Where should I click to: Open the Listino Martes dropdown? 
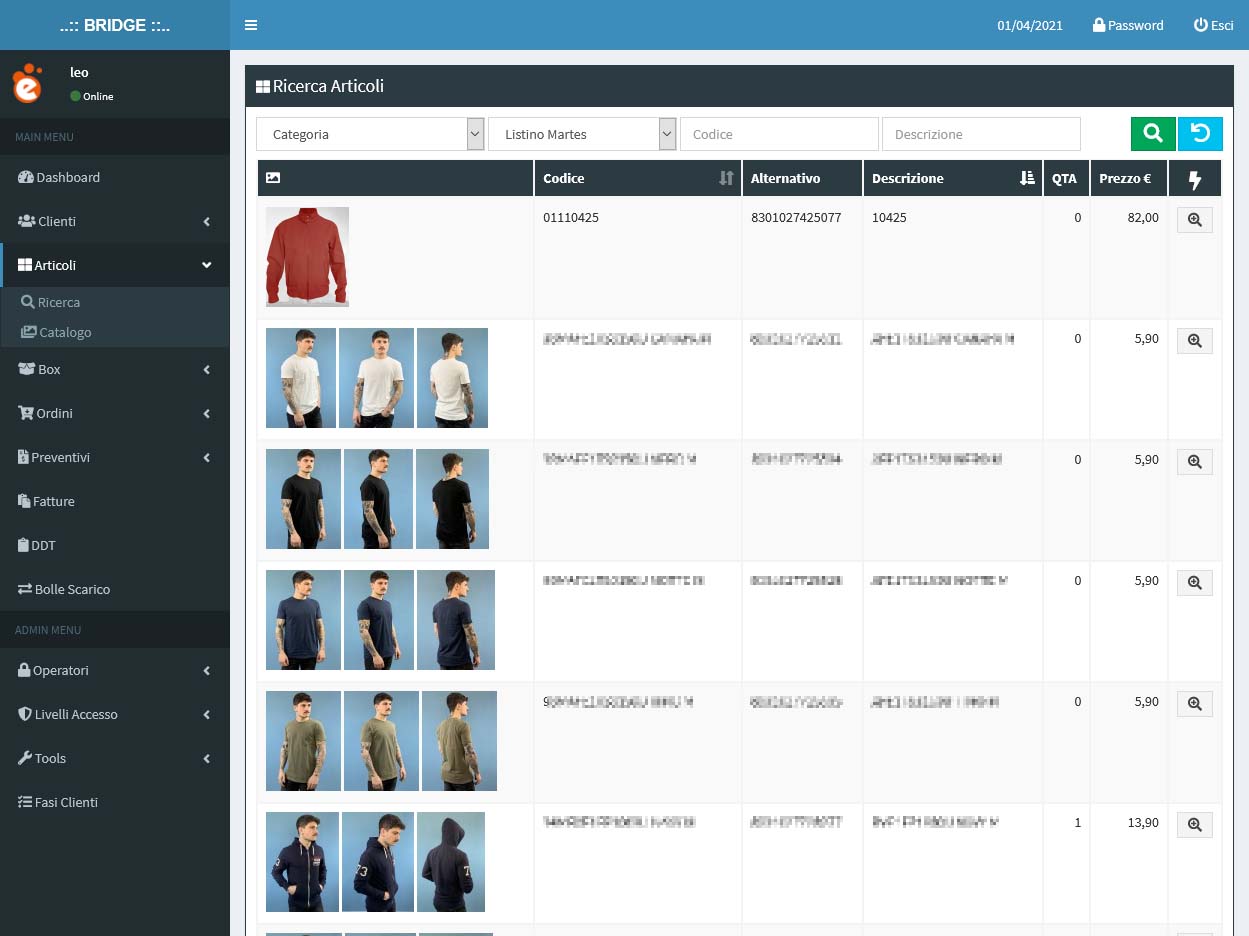coord(583,134)
